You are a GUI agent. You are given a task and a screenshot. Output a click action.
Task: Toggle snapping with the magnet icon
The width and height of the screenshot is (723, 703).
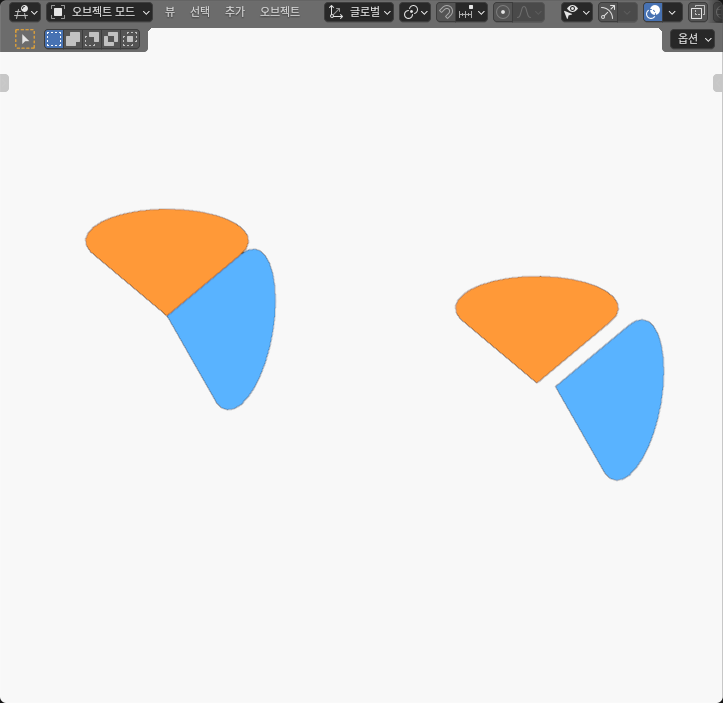446,12
